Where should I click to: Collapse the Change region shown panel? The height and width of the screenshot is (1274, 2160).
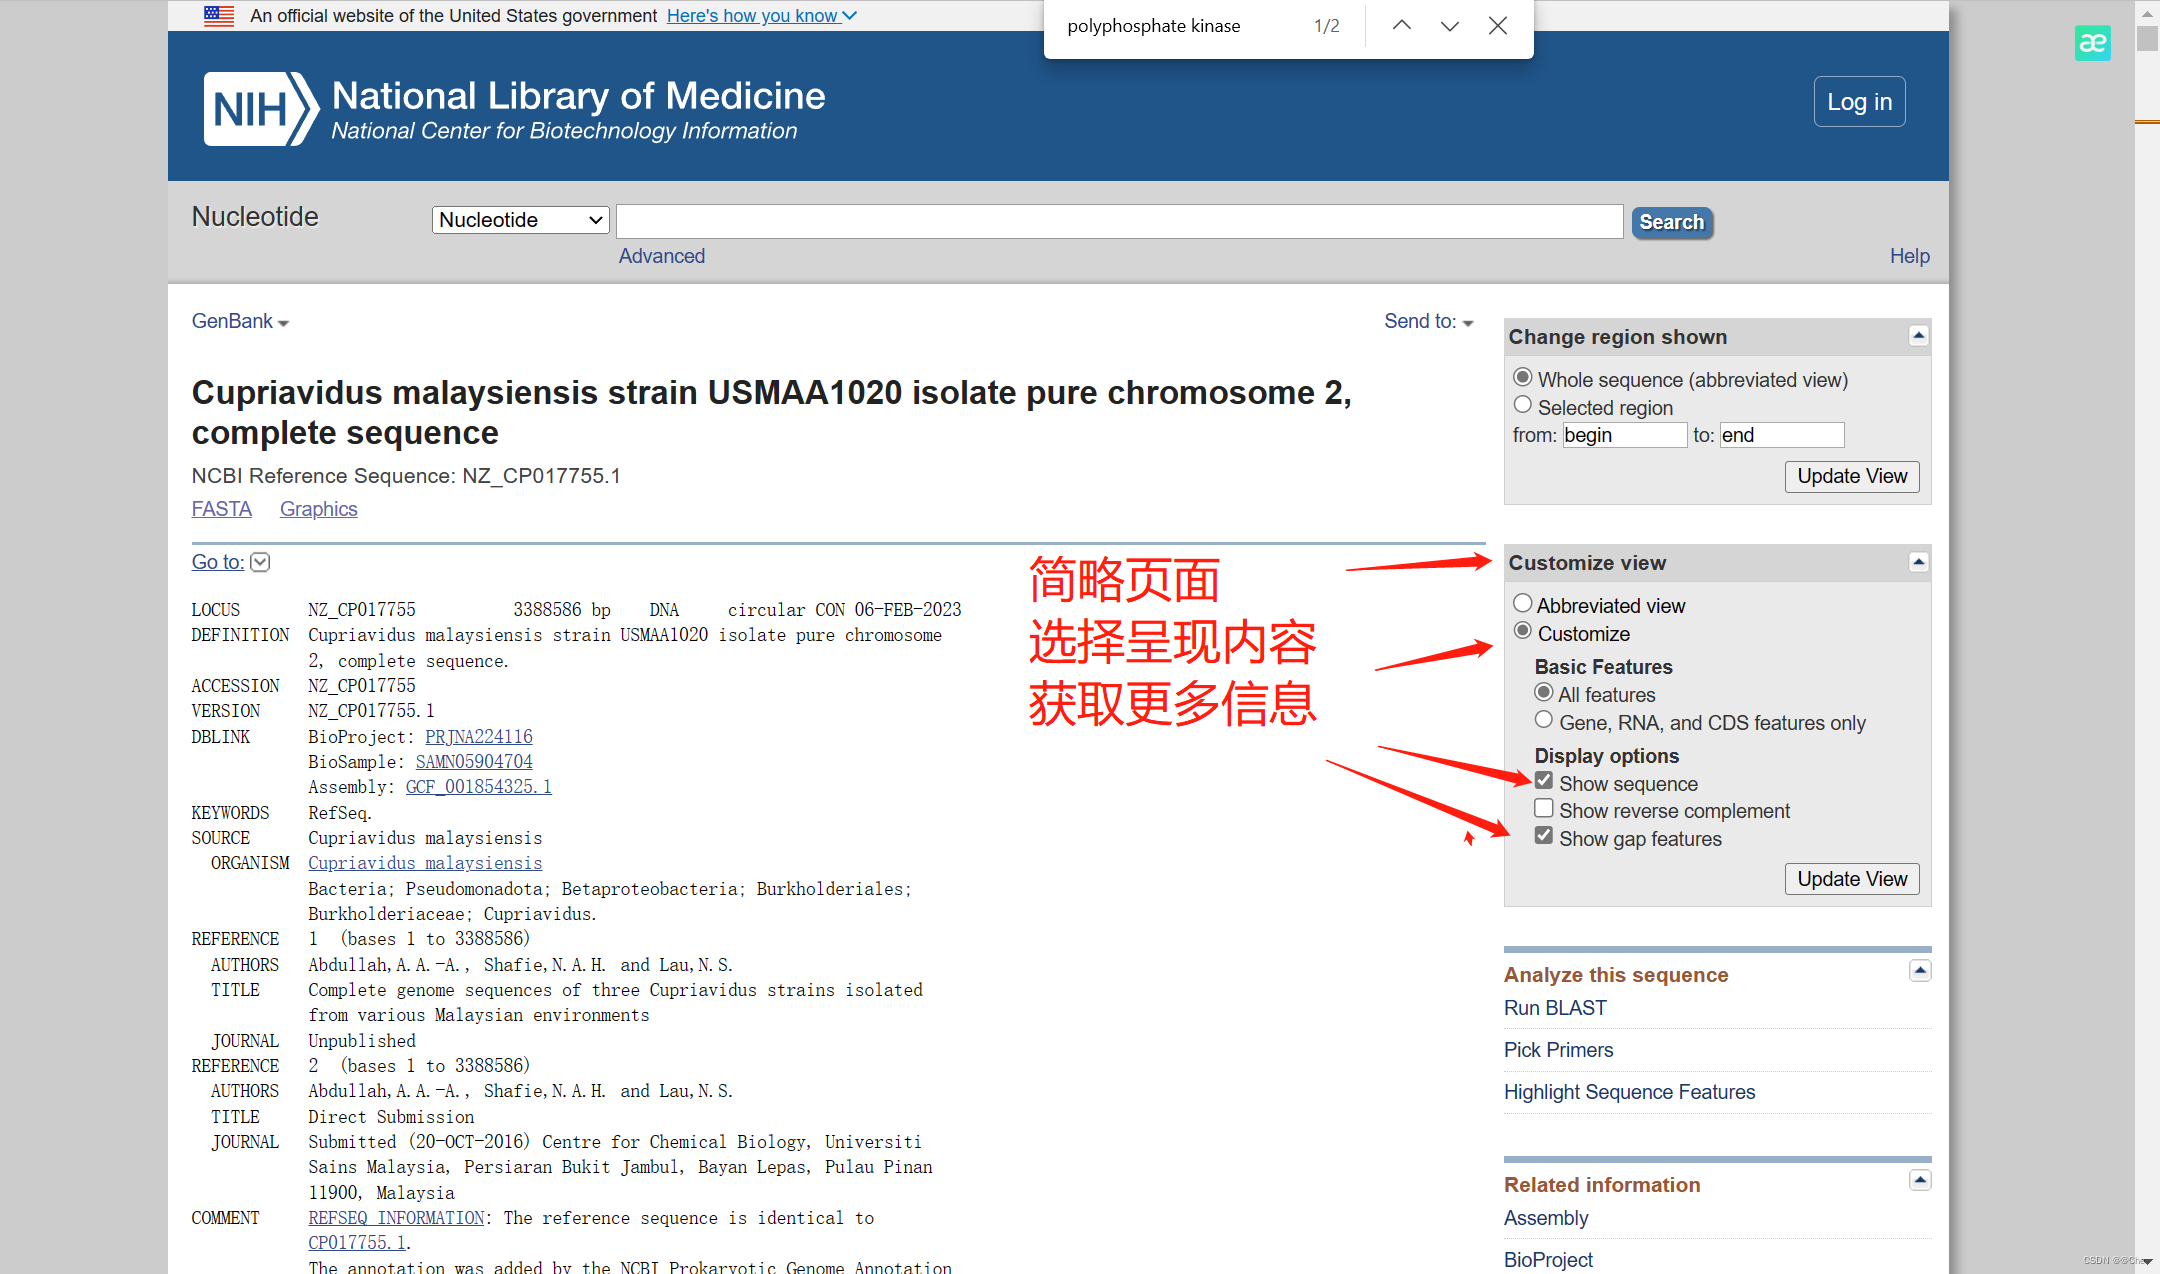[1918, 336]
